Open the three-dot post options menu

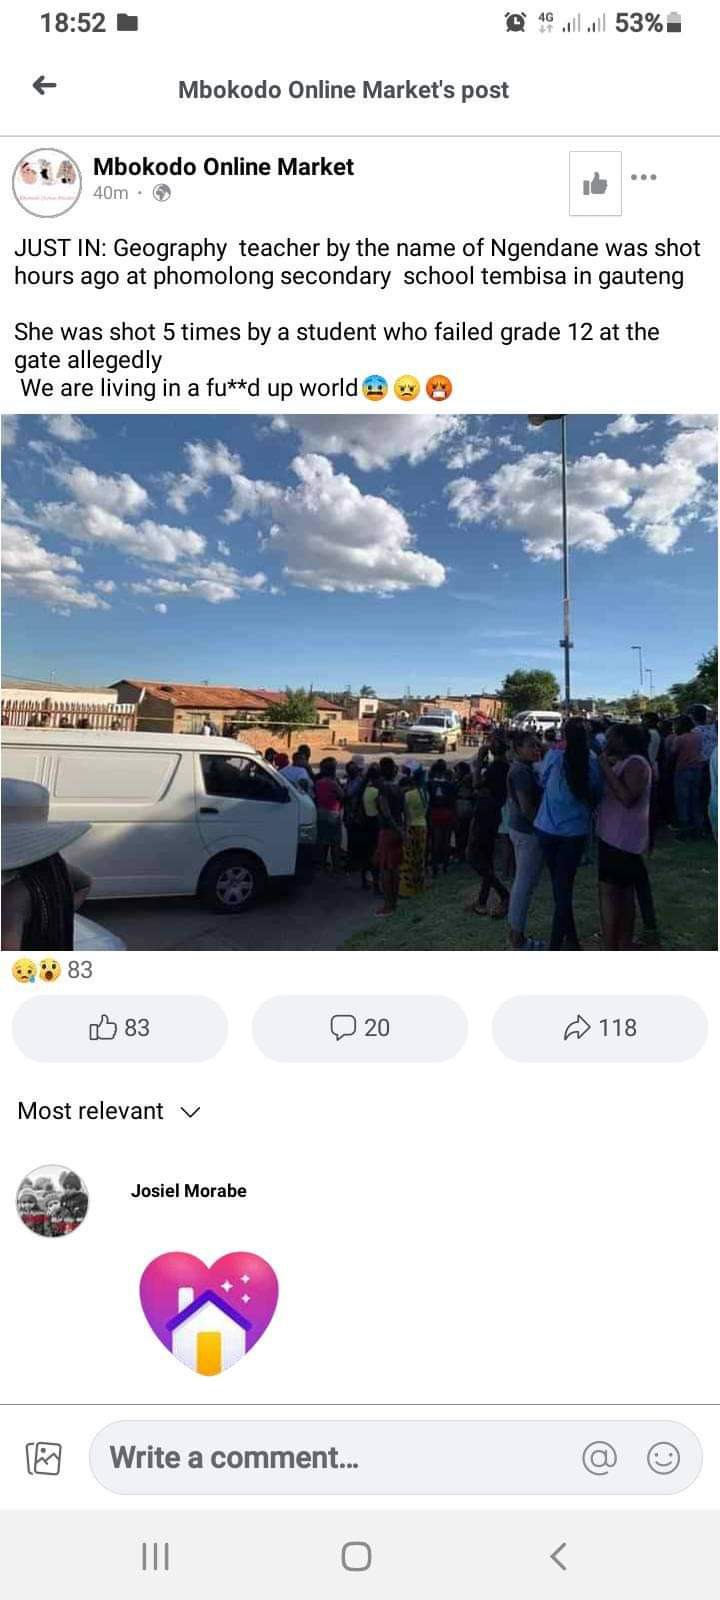[644, 177]
